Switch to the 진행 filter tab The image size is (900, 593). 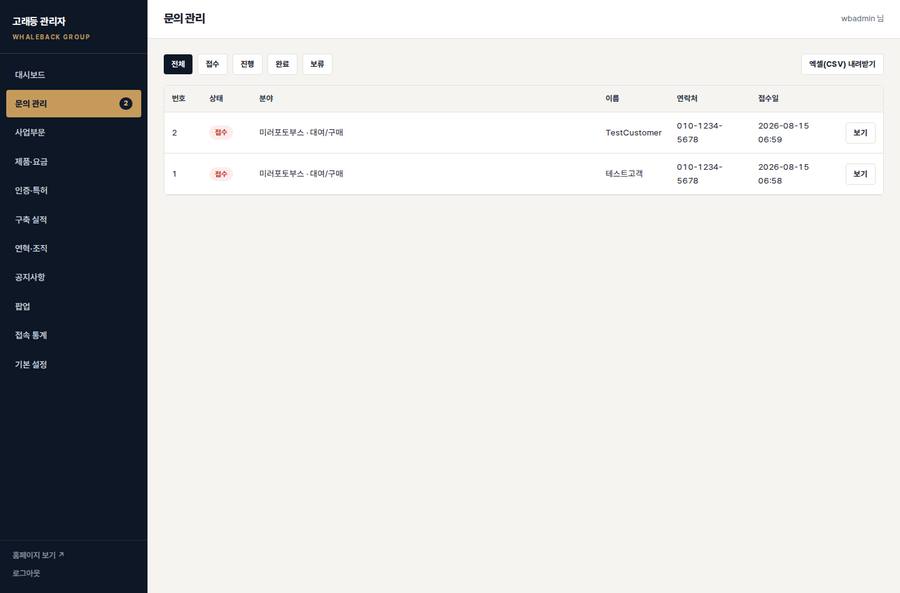(247, 64)
